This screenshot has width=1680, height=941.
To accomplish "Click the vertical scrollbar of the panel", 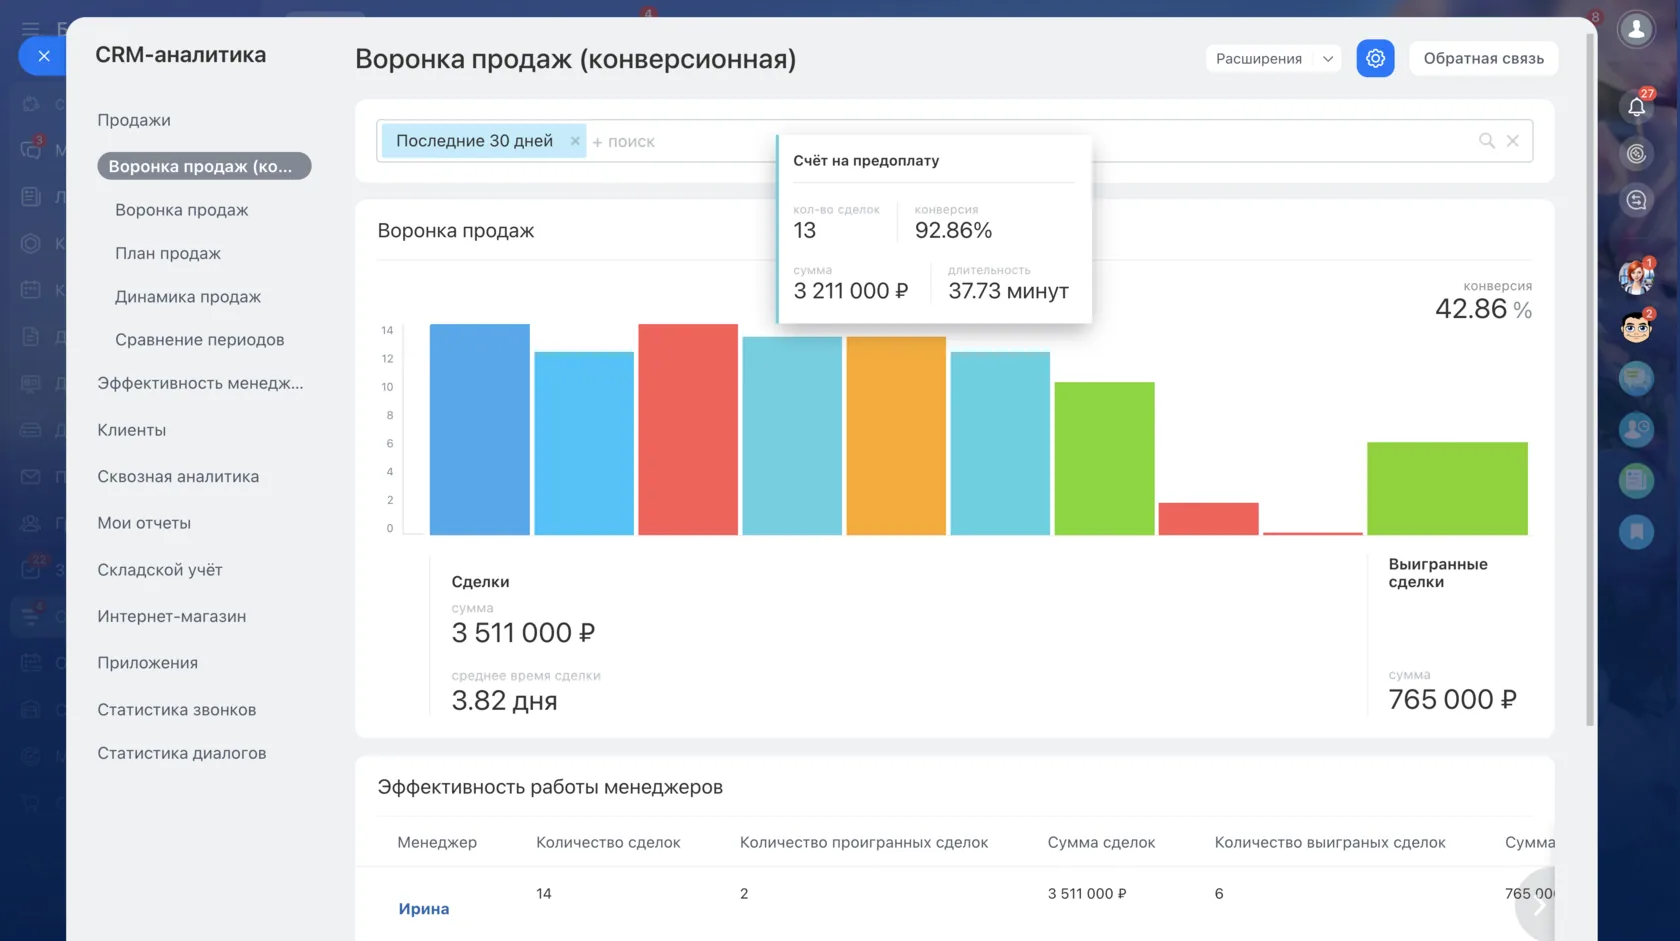I will [1590, 380].
